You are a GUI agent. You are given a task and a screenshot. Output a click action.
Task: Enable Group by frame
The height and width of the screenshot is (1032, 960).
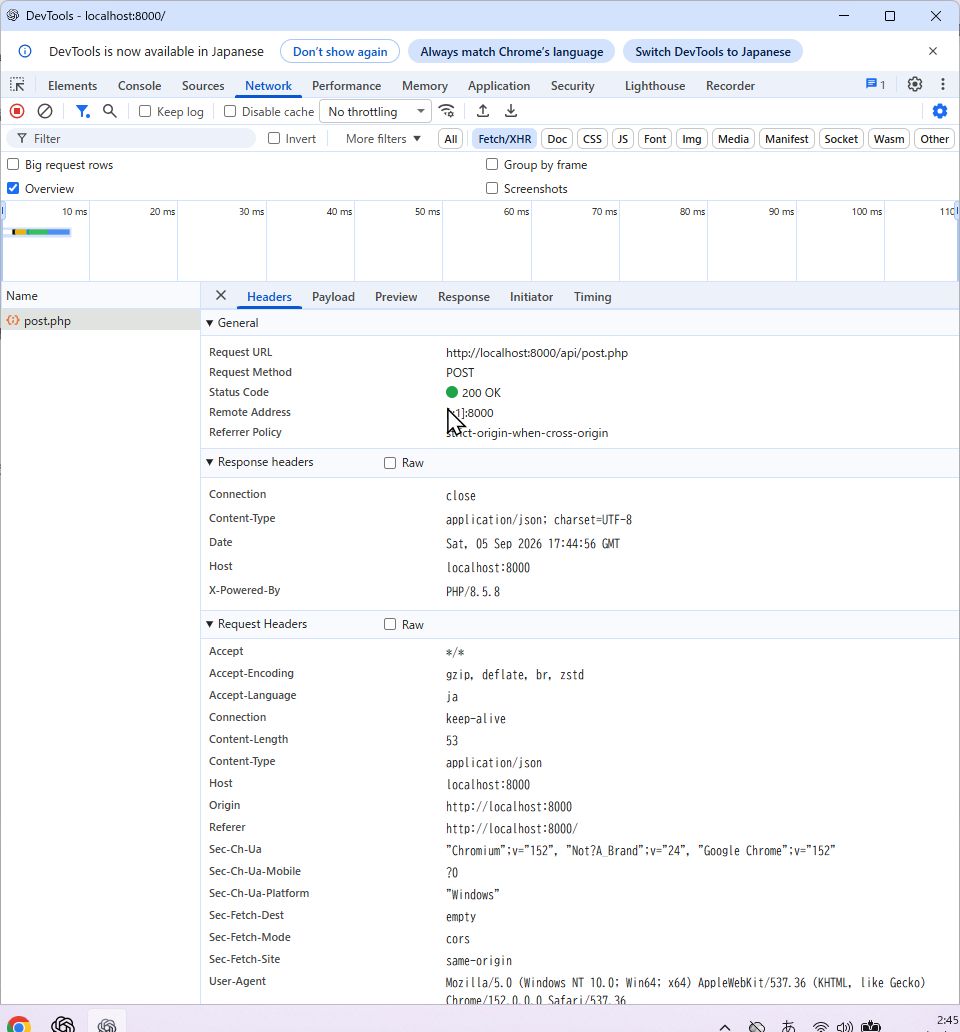[x=492, y=164]
